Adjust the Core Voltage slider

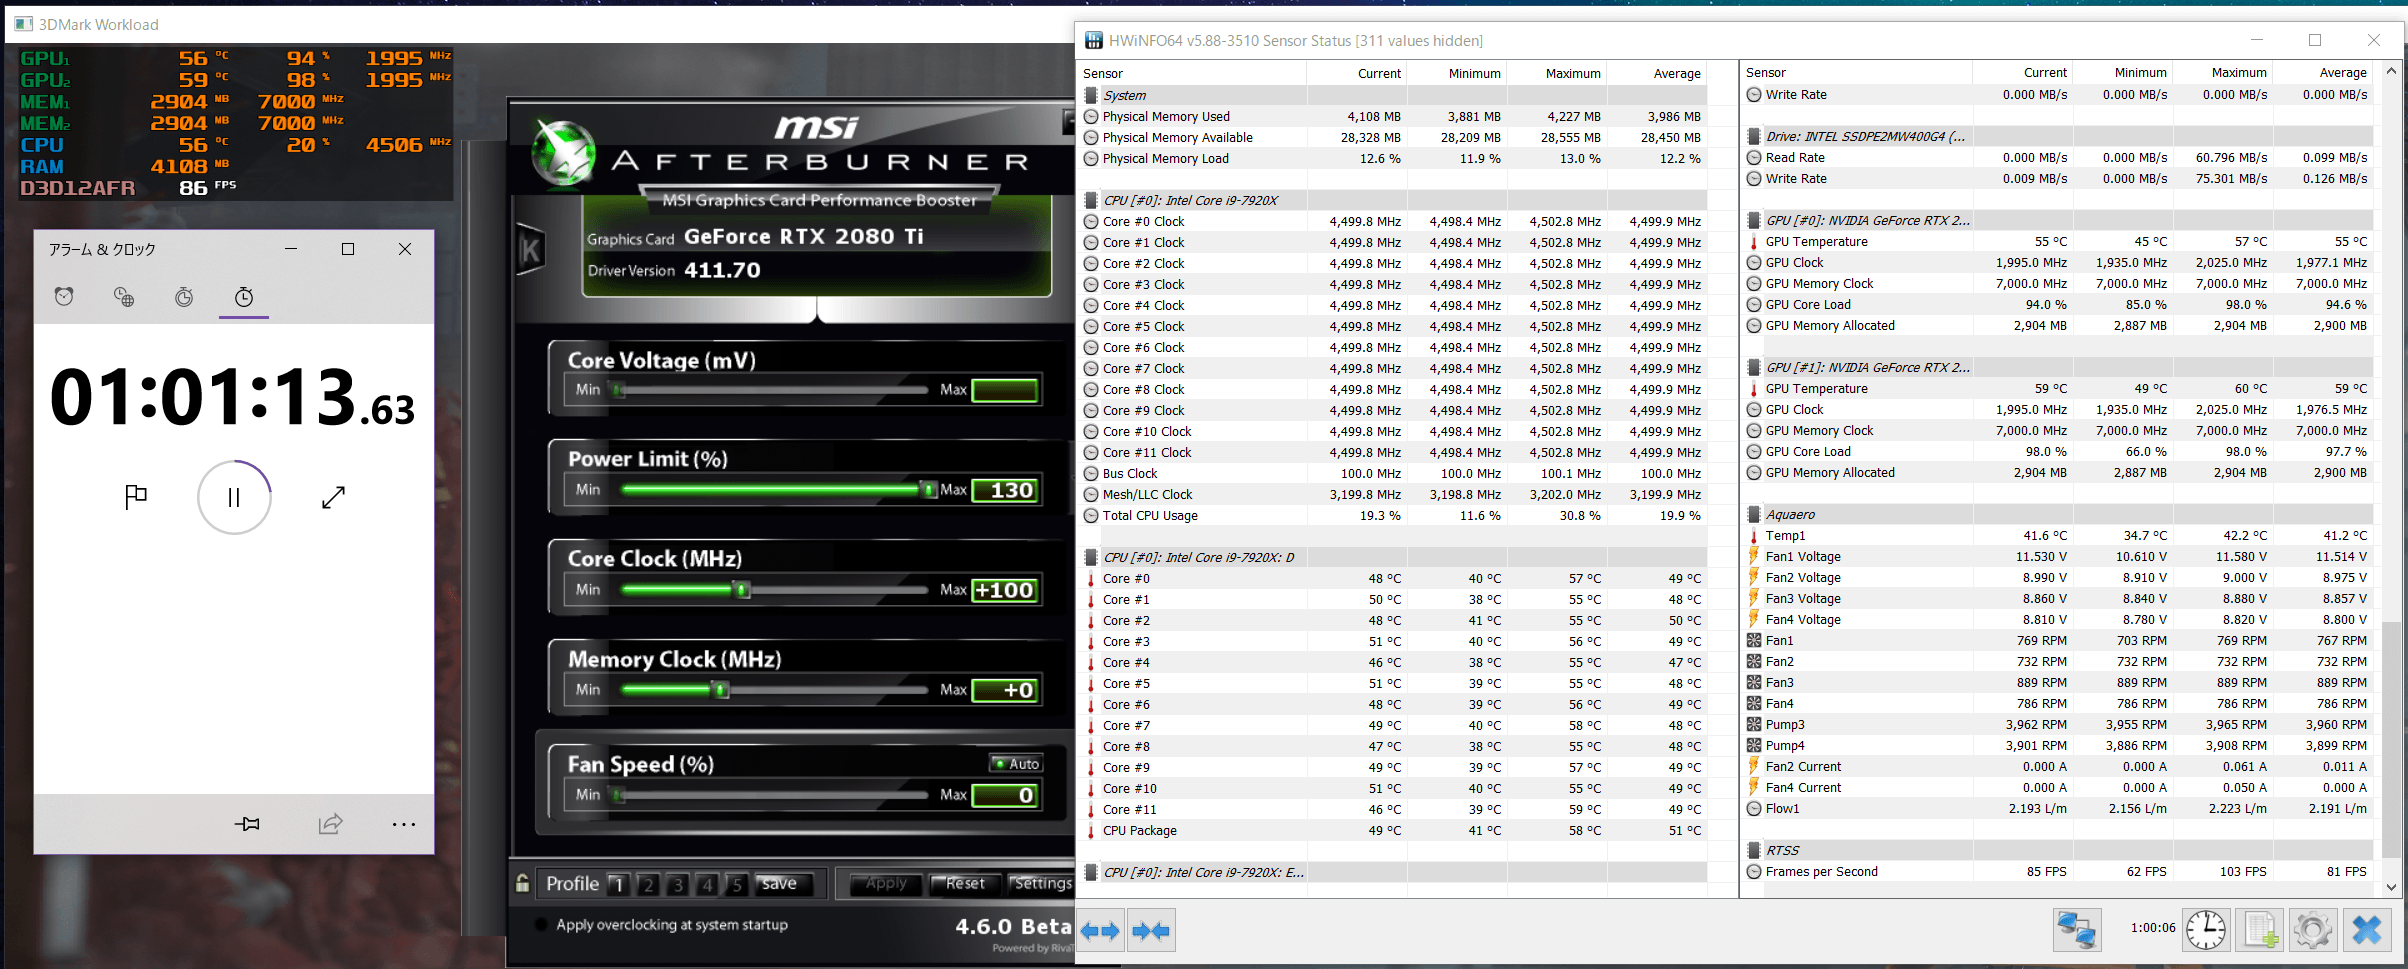coord(772,390)
